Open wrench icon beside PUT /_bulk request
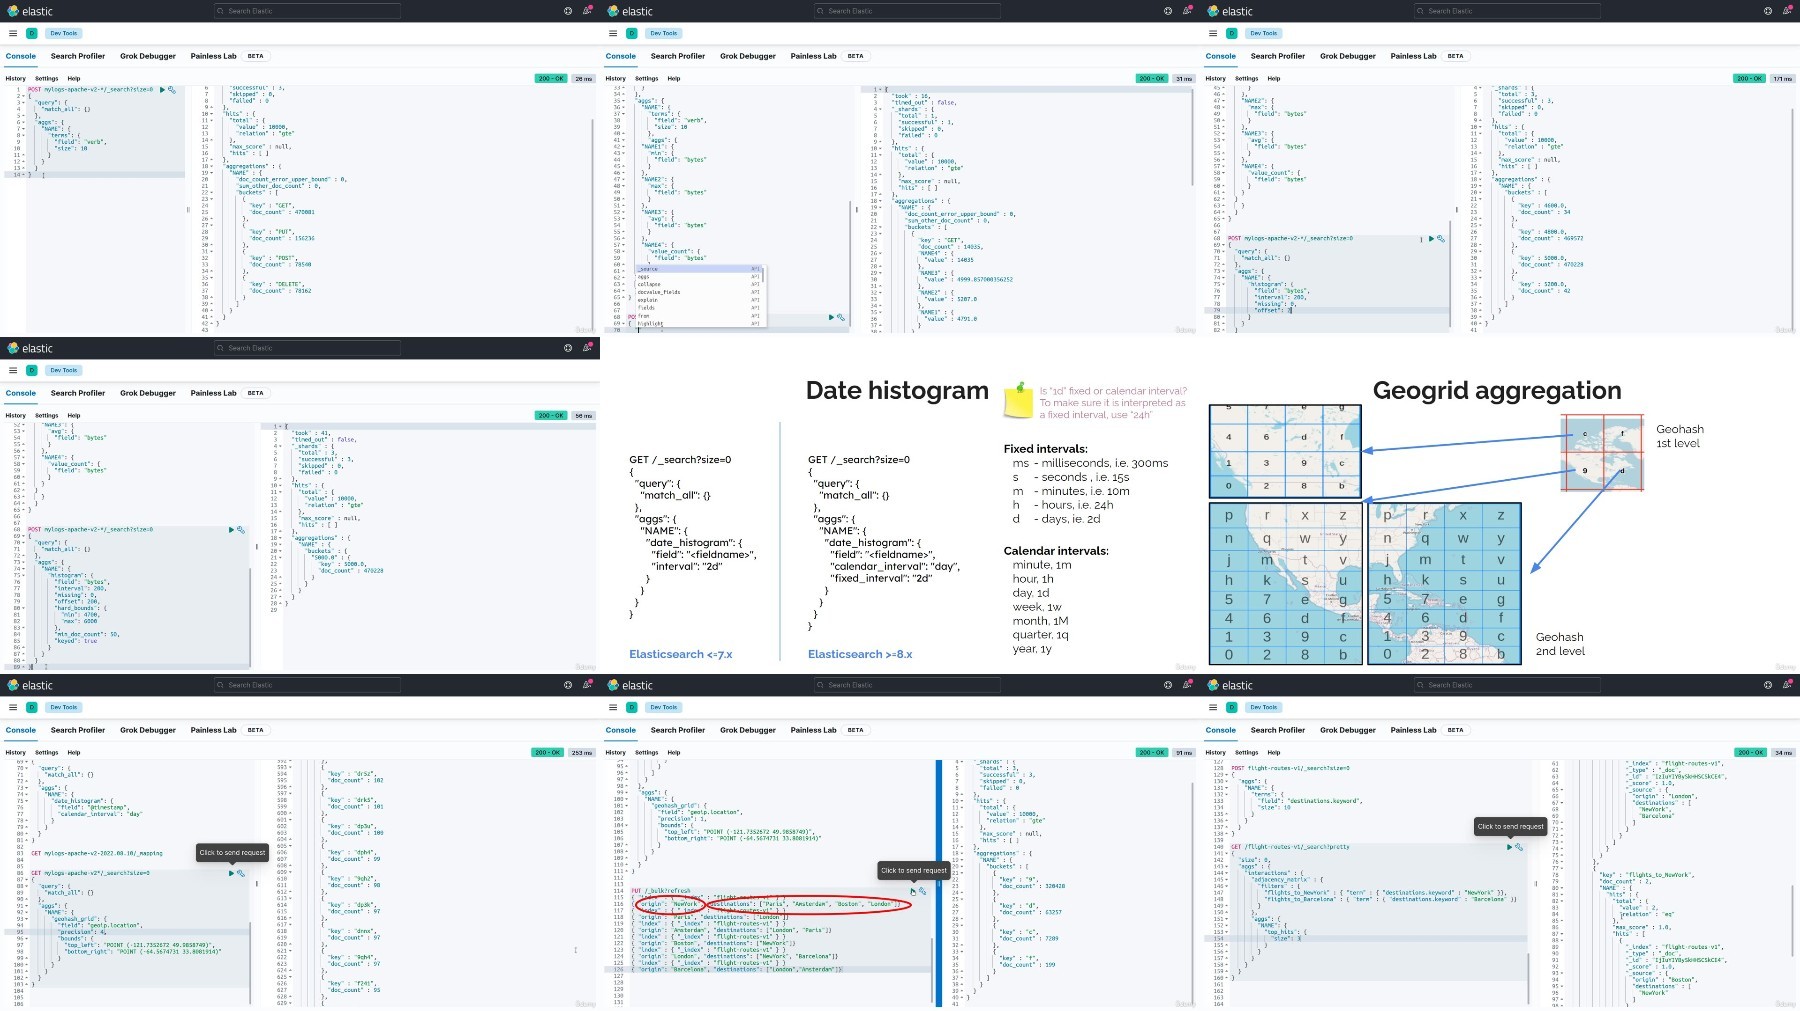This screenshot has width=1800, height=1011. coord(923,891)
